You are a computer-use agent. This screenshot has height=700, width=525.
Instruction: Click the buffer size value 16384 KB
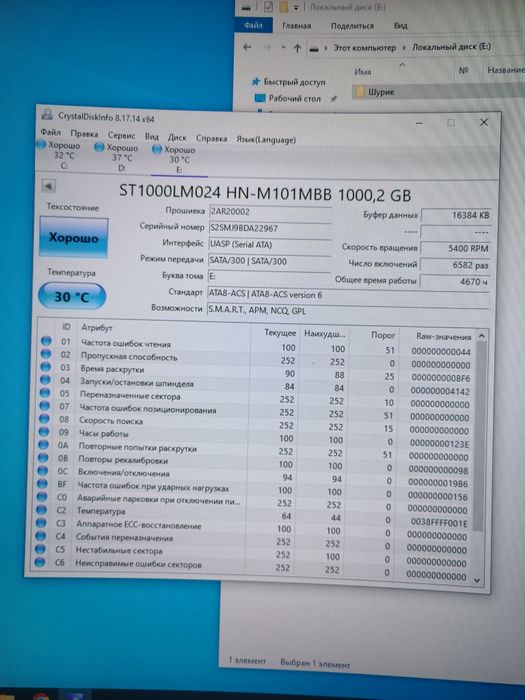[455, 215]
